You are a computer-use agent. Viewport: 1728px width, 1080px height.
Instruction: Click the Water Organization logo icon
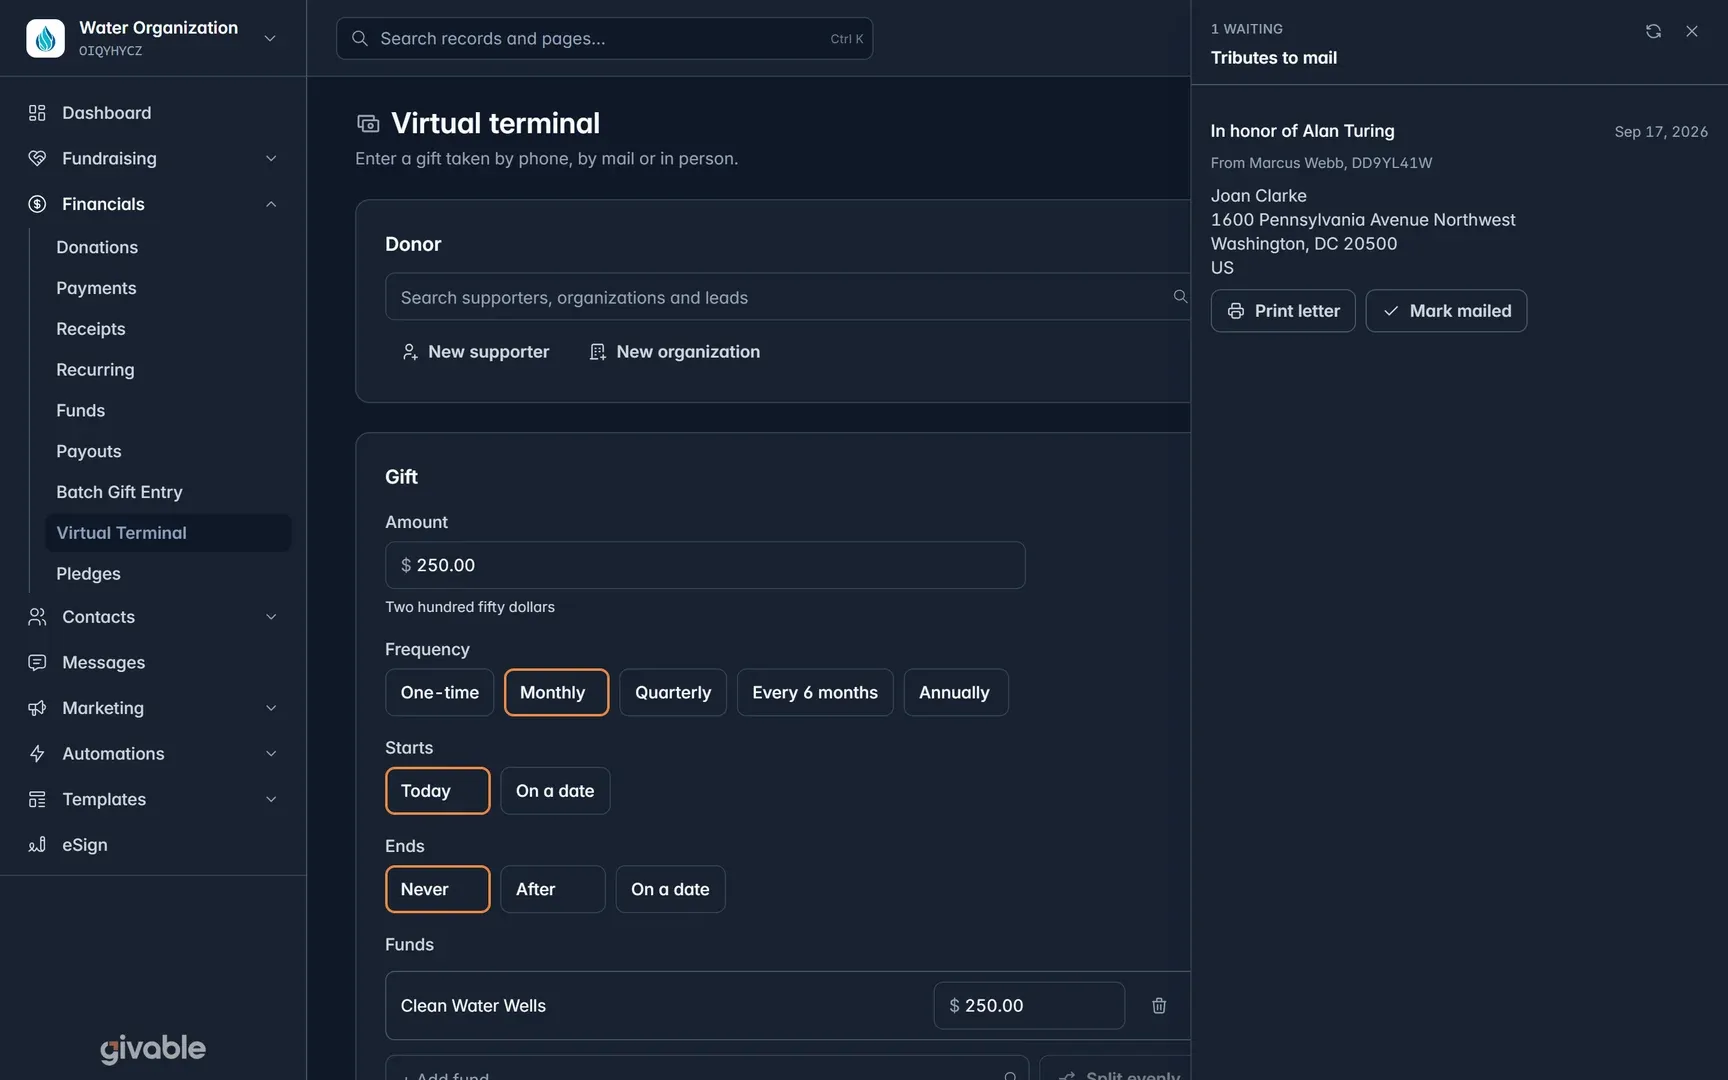coord(45,38)
